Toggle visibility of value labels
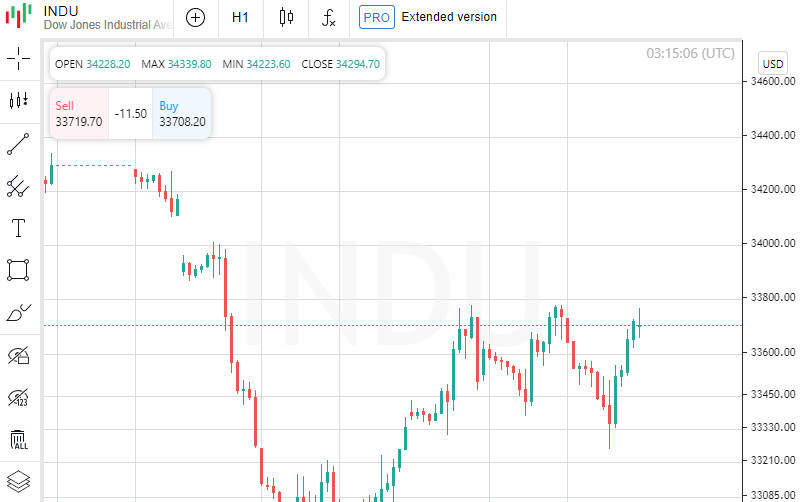 click(18, 398)
